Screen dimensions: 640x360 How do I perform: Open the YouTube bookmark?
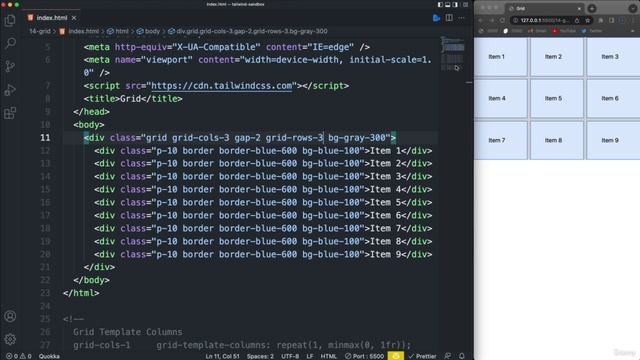click(564, 31)
